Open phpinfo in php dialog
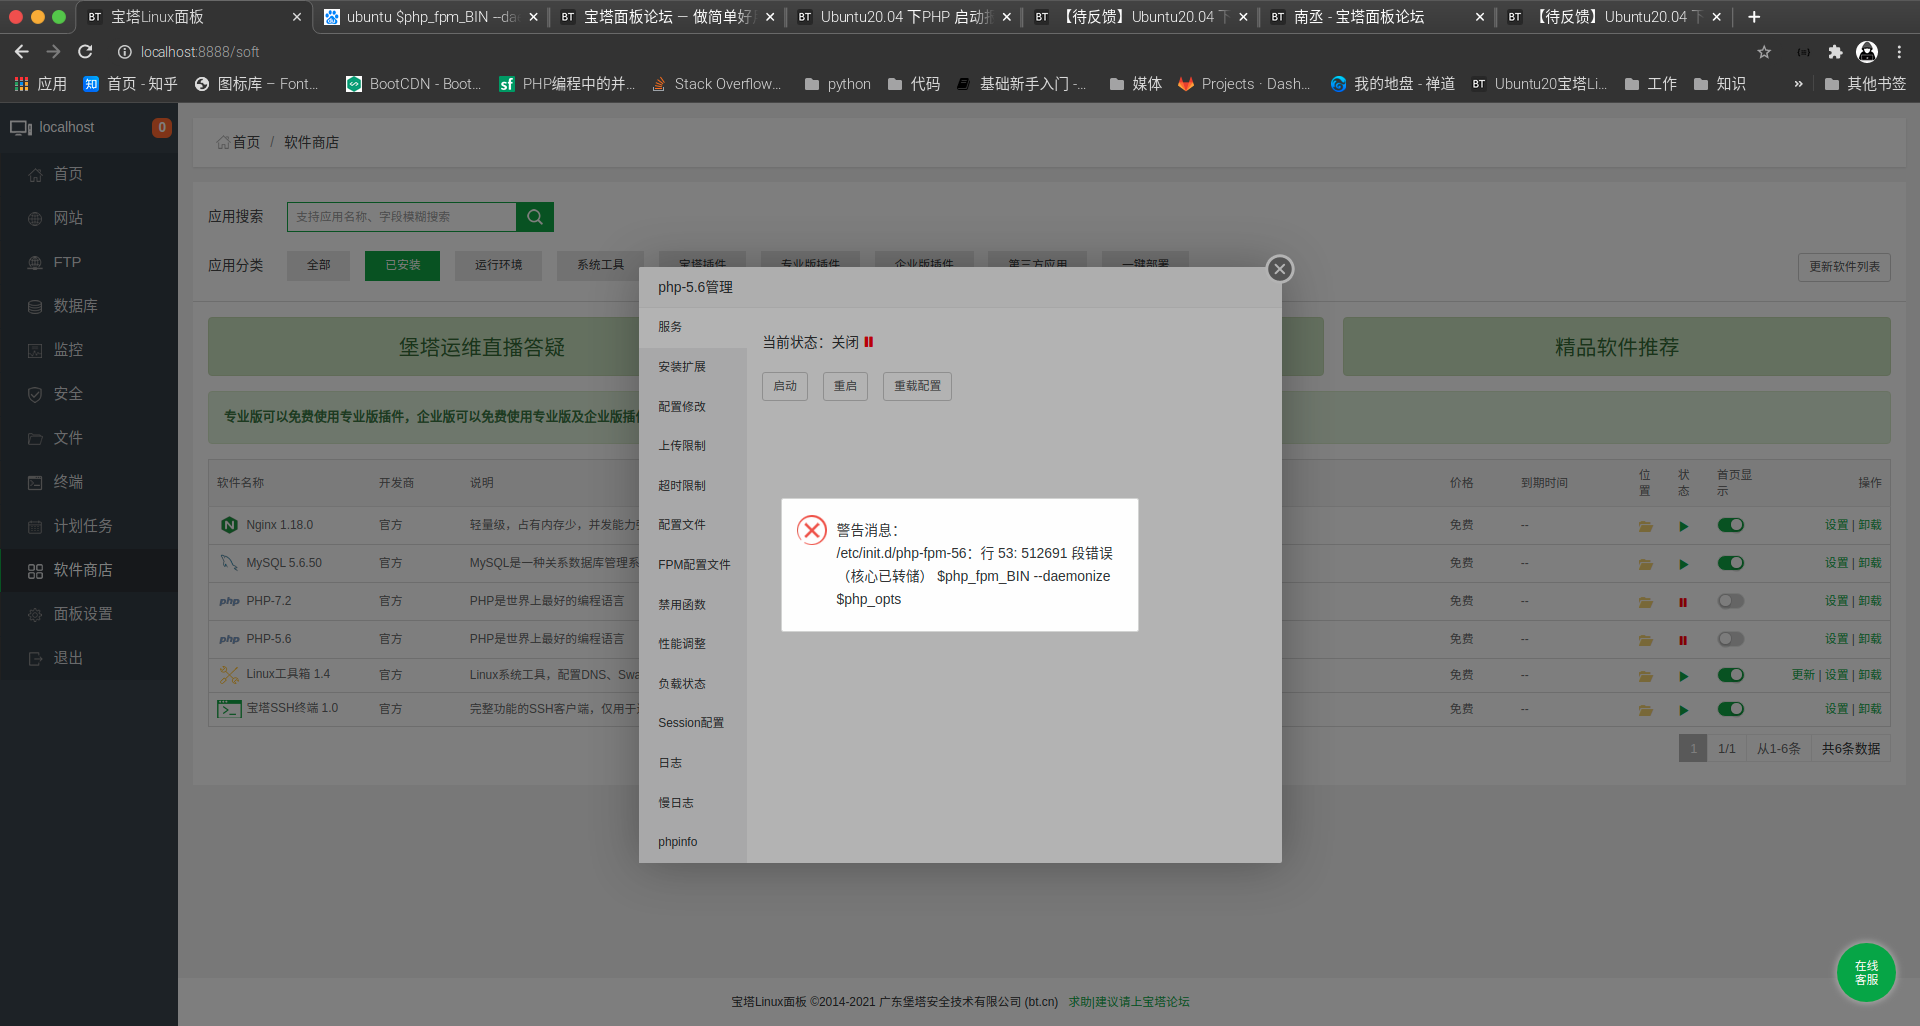 point(693,842)
